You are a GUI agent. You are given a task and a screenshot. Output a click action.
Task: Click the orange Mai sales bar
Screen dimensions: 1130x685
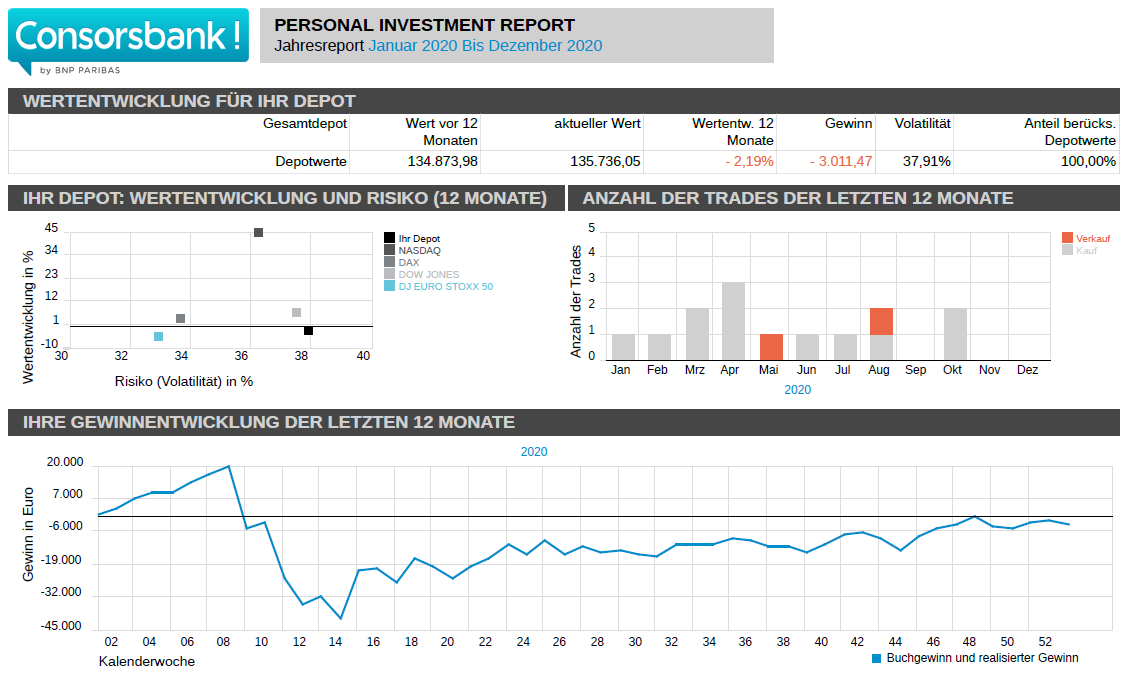point(771,346)
